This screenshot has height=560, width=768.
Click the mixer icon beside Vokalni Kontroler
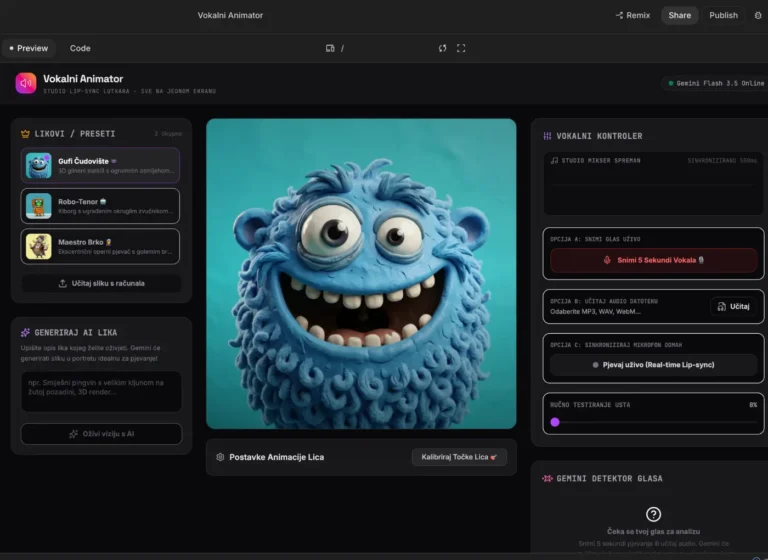pos(547,136)
